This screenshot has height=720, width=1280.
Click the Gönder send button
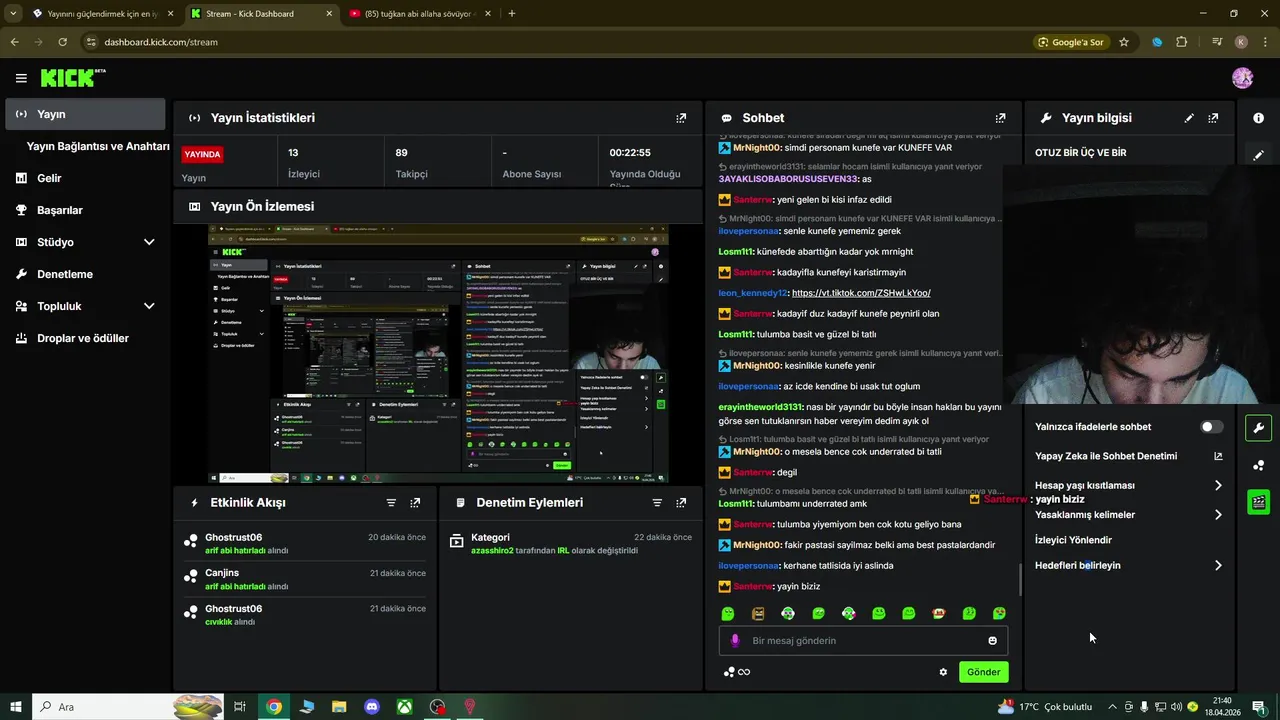point(983,672)
